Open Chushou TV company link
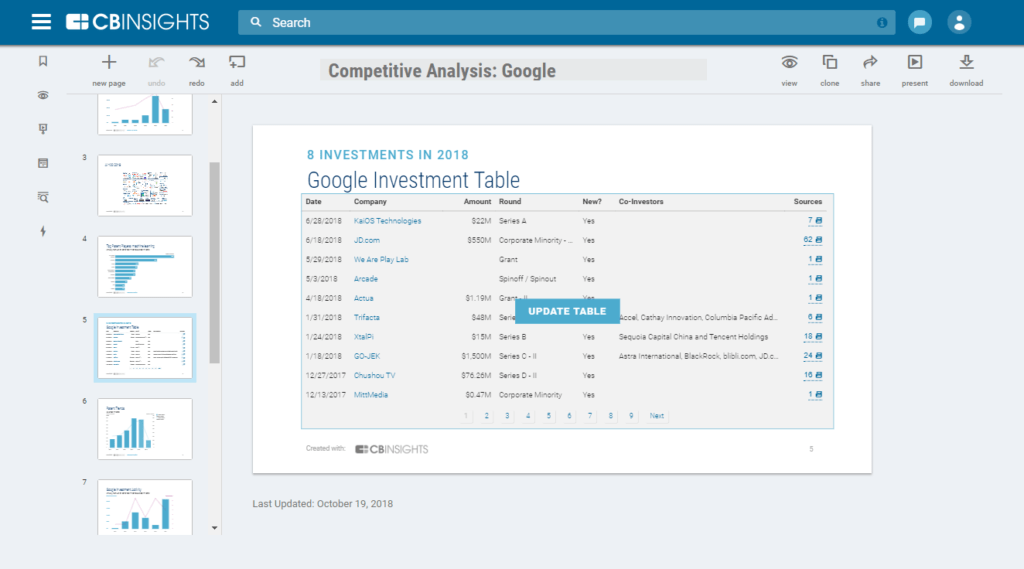The width and height of the screenshot is (1024, 569). pos(374,376)
